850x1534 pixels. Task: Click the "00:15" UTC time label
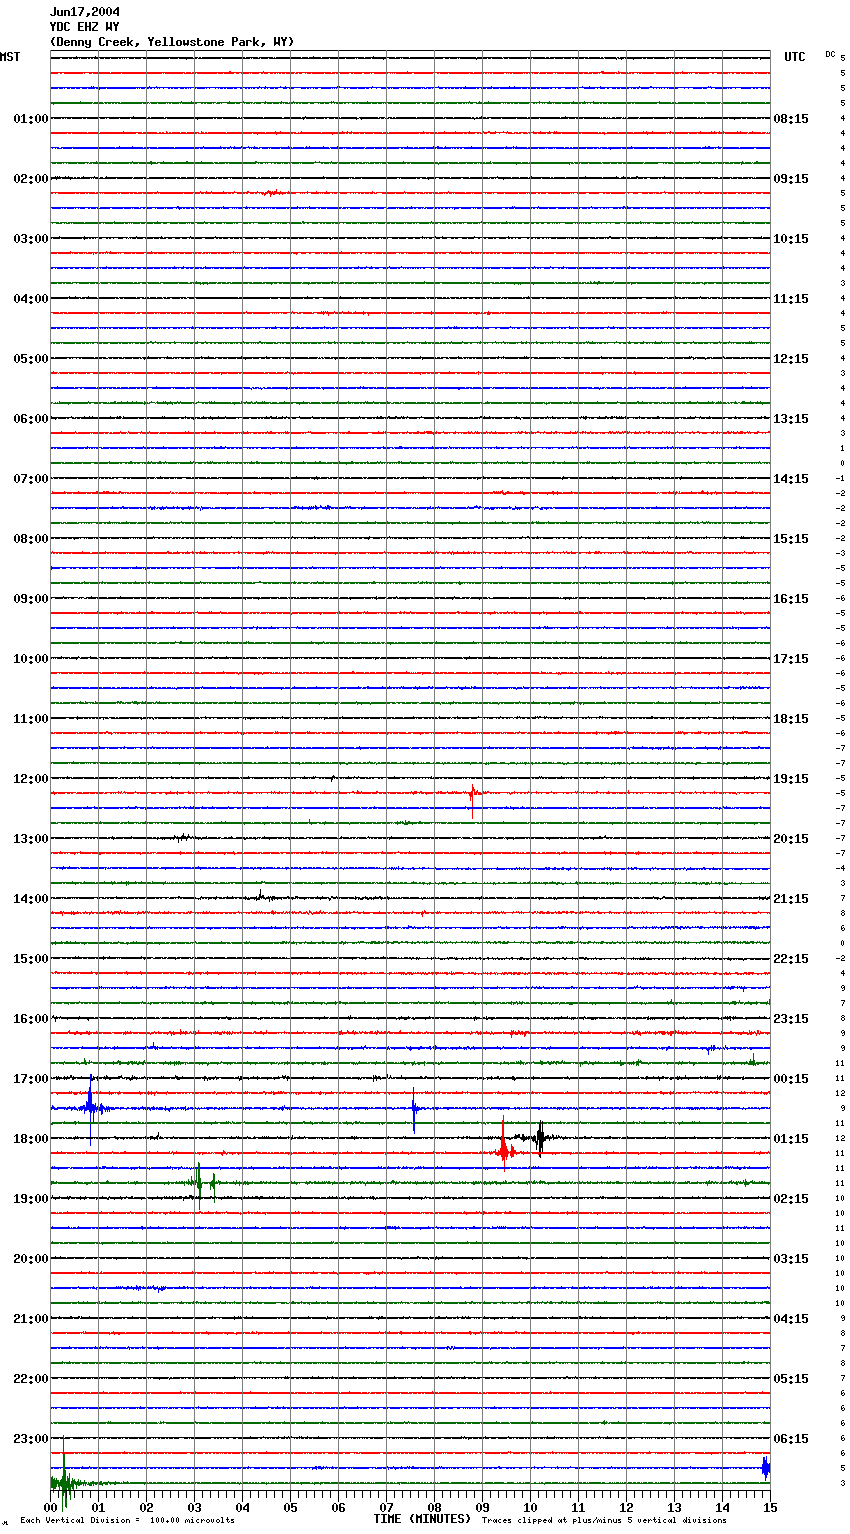point(791,1079)
